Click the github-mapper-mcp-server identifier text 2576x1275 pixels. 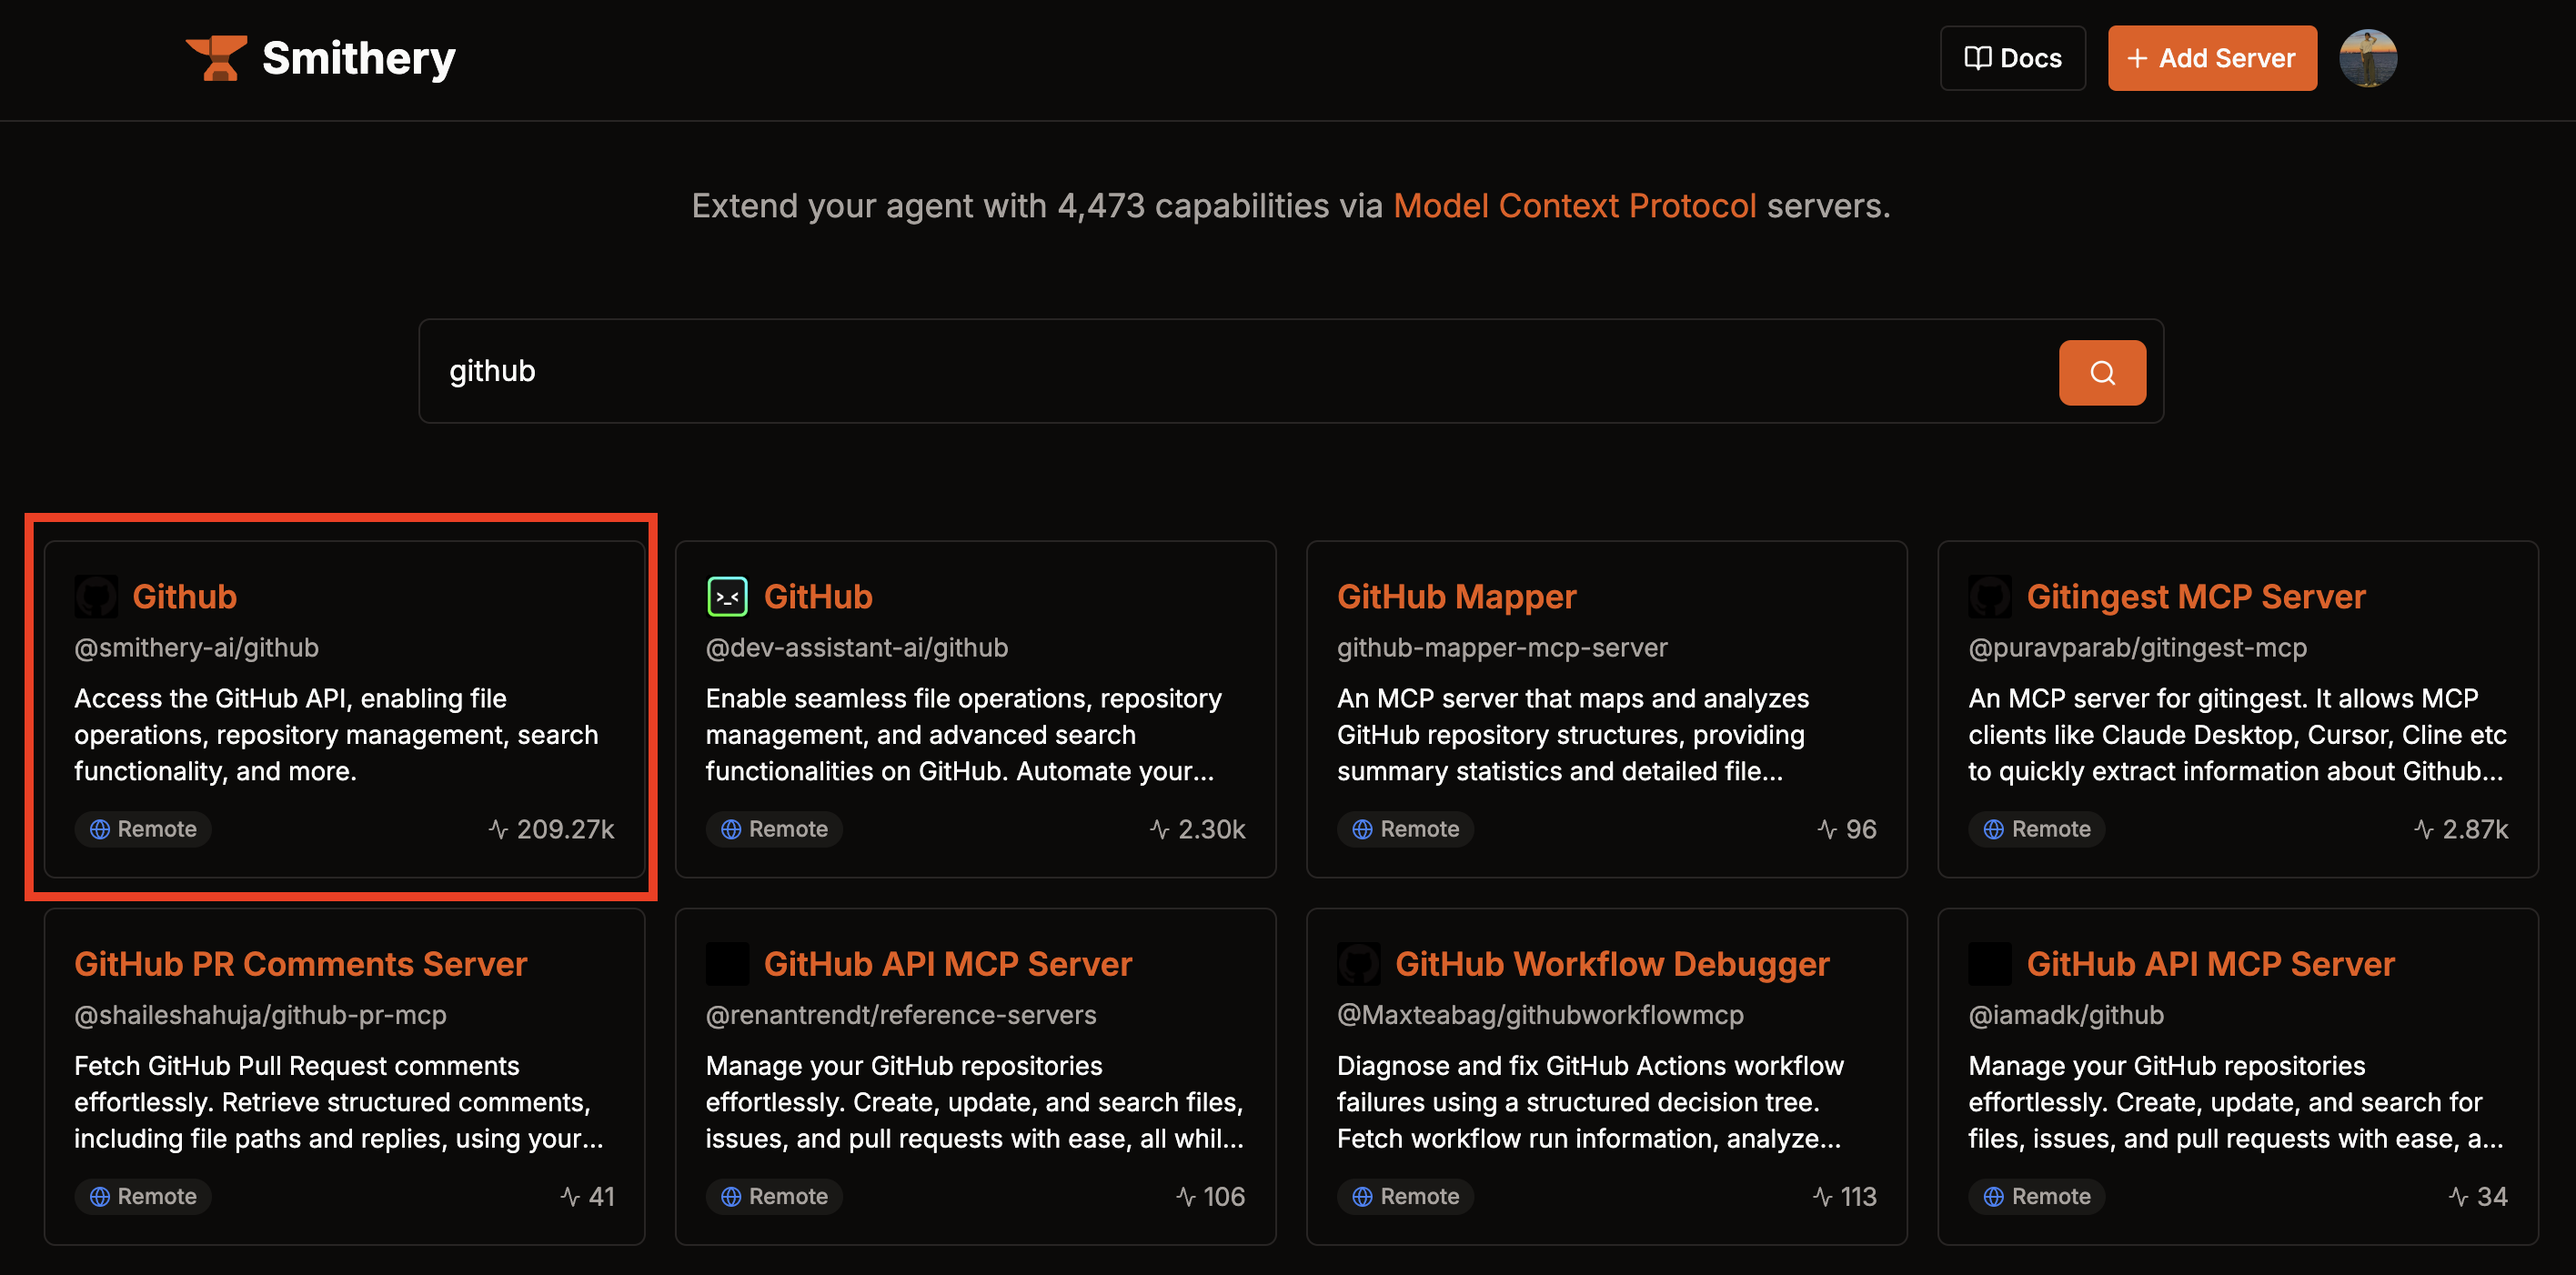1502,648
